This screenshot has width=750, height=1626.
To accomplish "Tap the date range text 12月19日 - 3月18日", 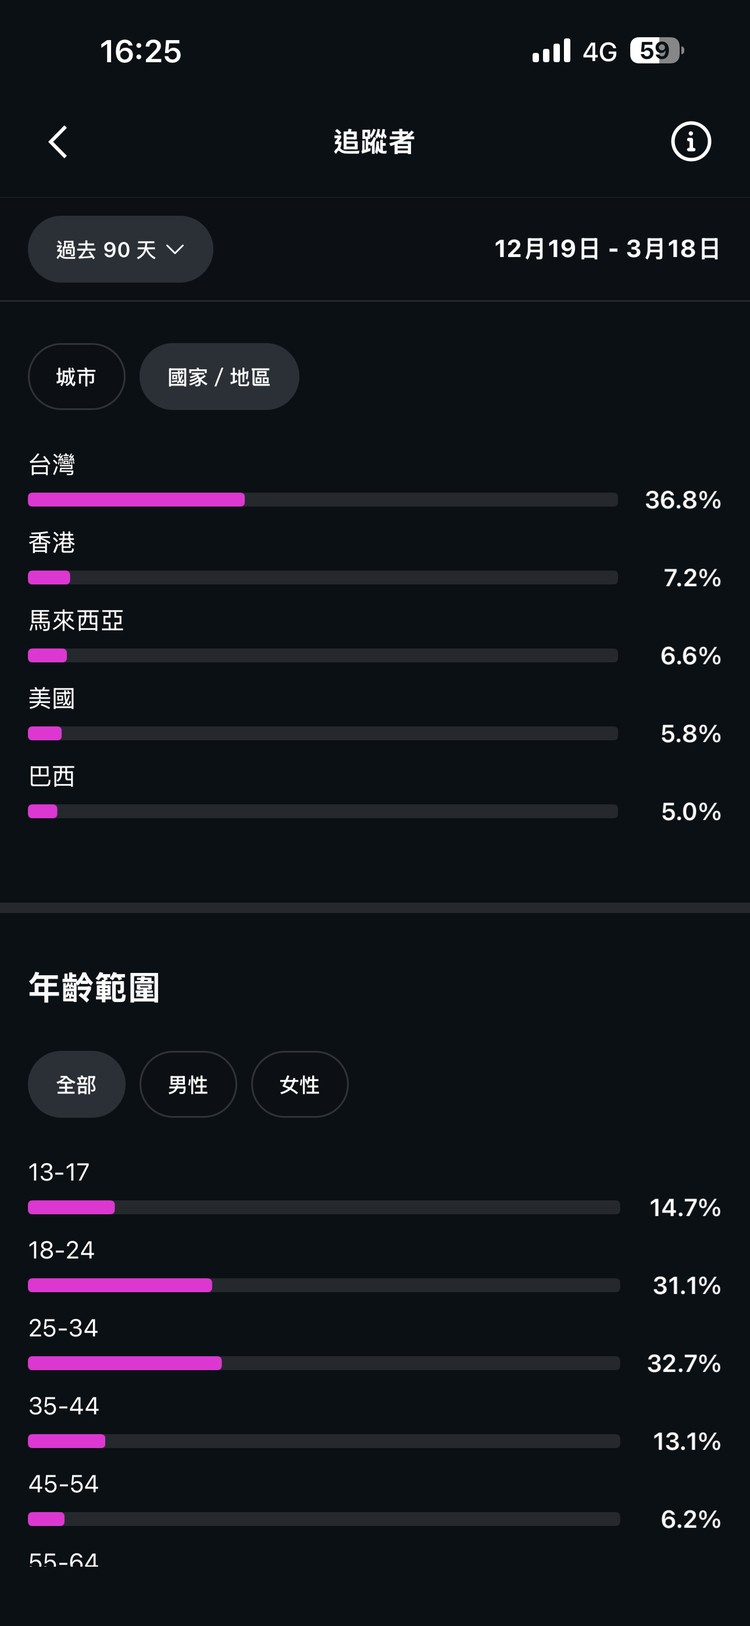I will coord(606,249).
